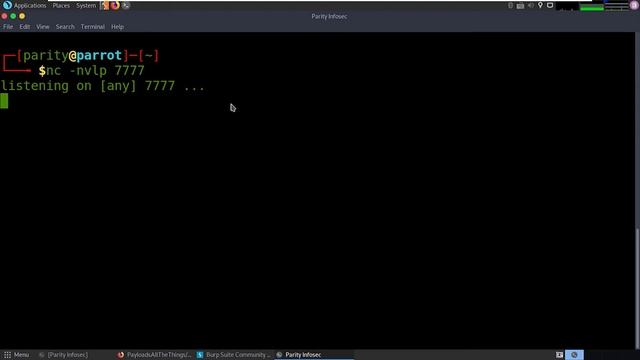Click the battery tray icon

click(520, 5)
